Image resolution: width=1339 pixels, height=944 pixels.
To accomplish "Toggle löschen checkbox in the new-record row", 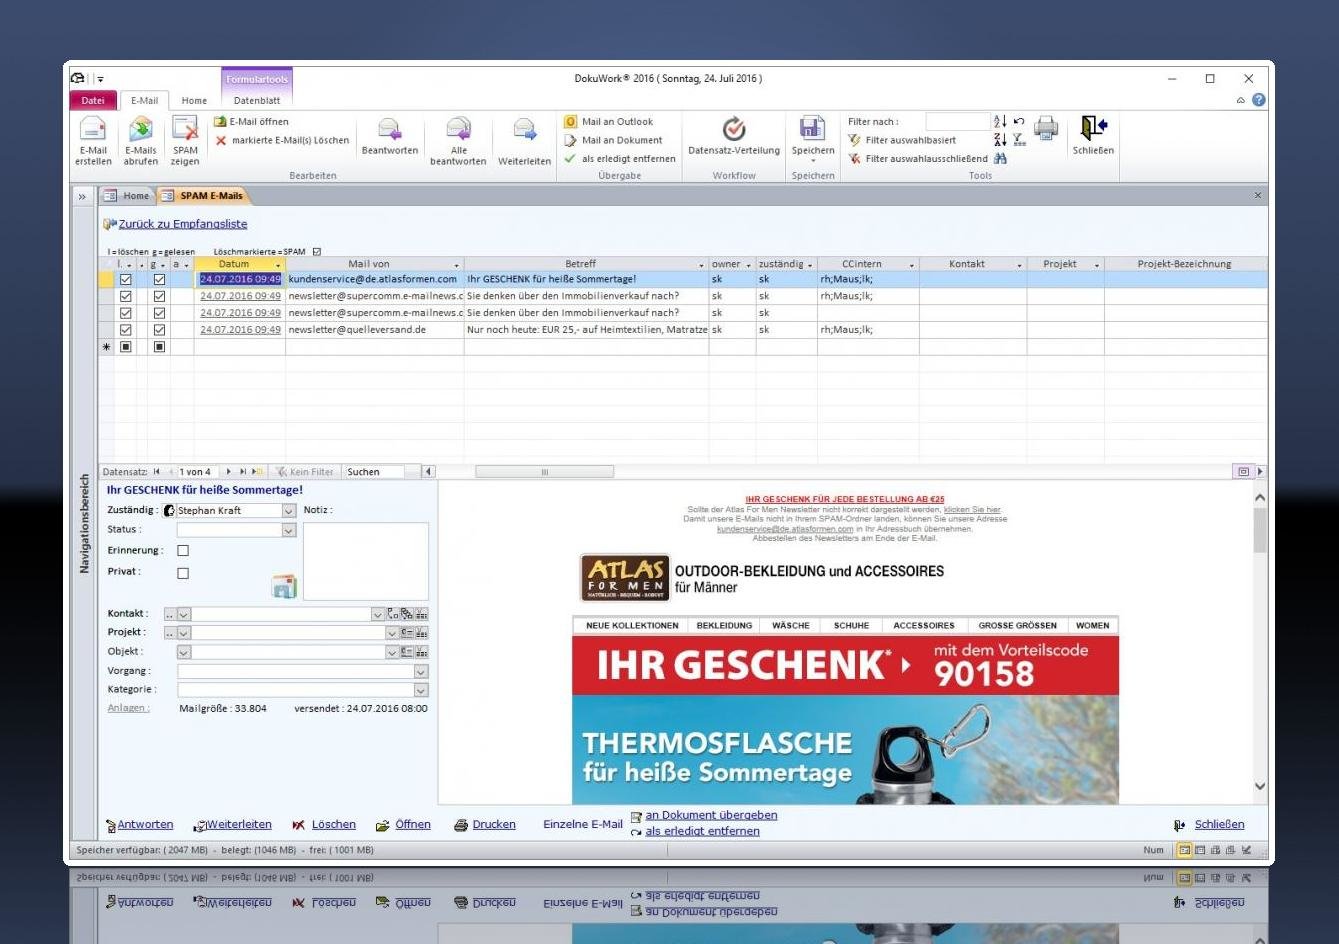I will pyautogui.click(x=125, y=347).
